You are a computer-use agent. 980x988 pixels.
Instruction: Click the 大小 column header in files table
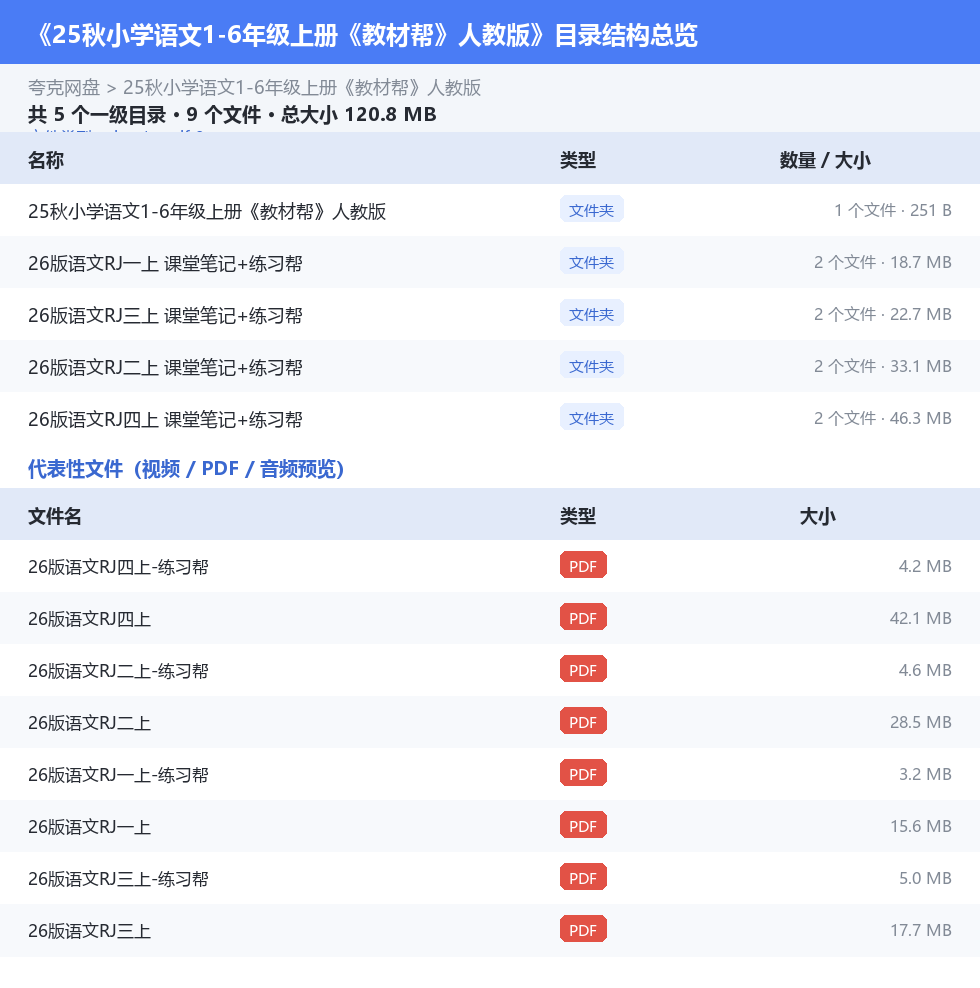[817, 516]
